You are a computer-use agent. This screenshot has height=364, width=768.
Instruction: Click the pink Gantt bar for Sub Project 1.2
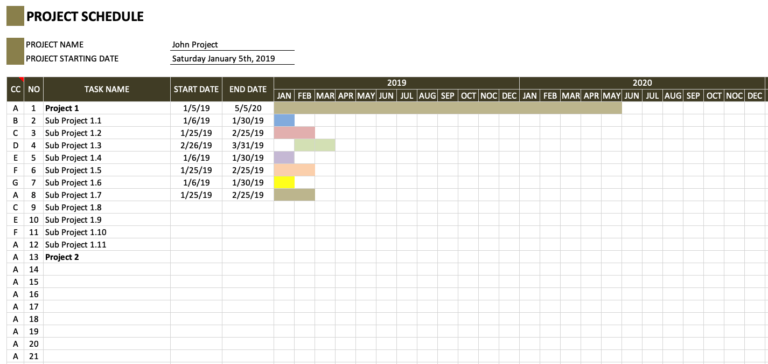(294, 133)
